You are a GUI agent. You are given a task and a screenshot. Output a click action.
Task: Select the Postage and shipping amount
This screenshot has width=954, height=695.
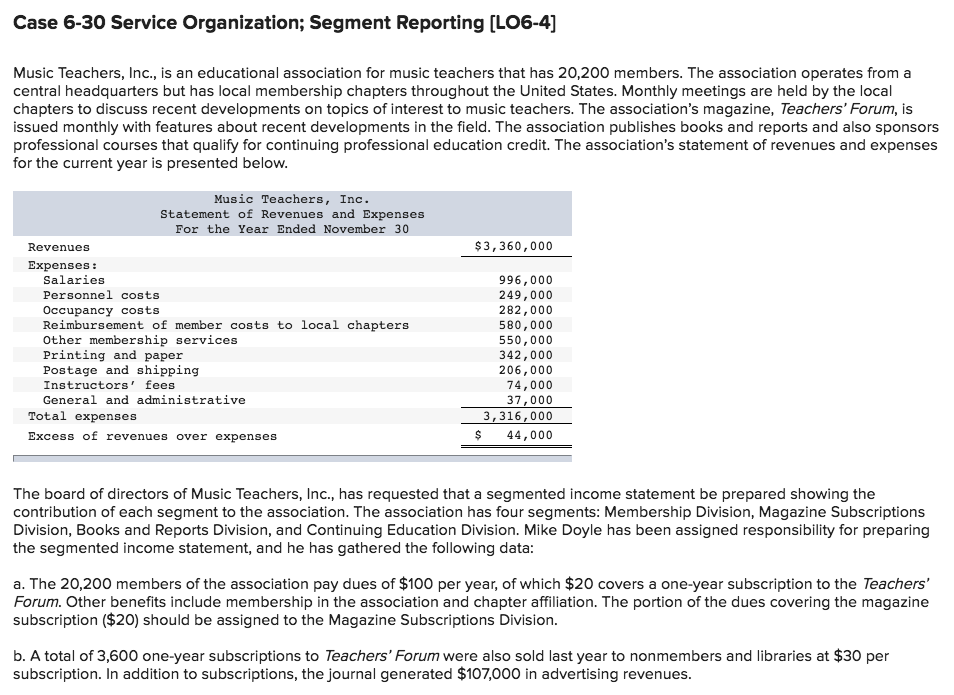click(x=527, y=370)
